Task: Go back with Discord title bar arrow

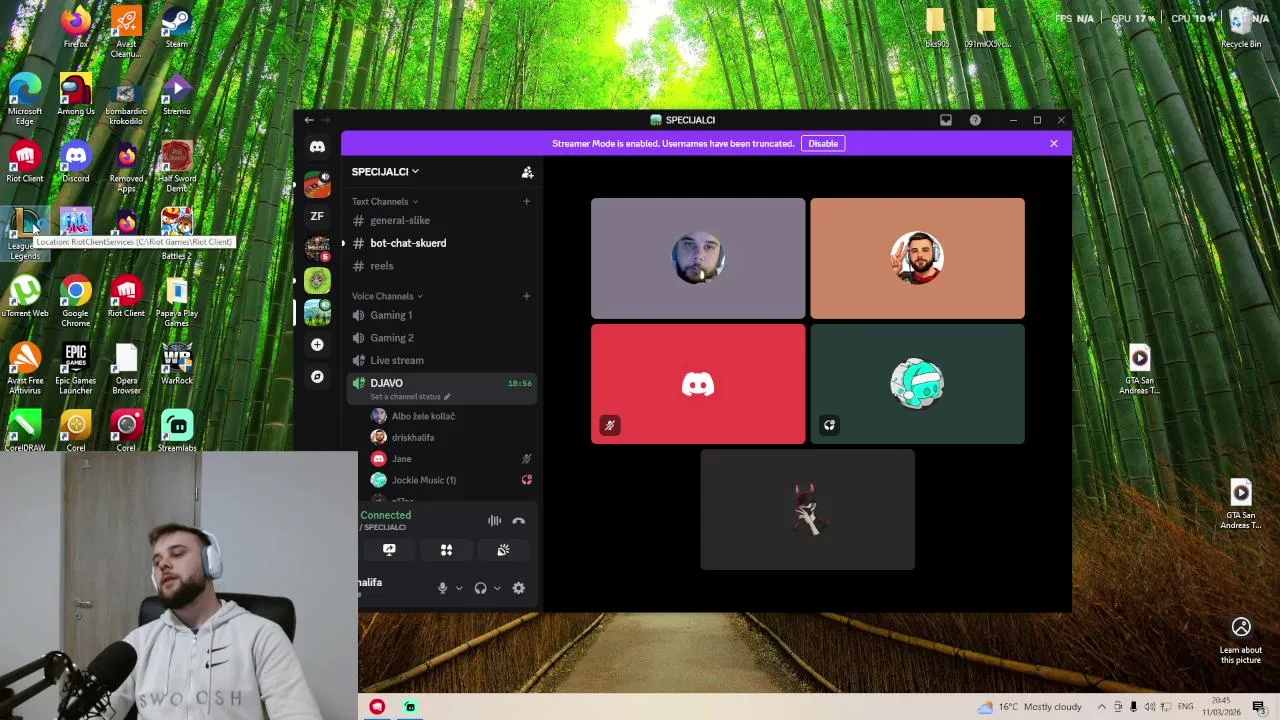Action: tap(309, 120)
